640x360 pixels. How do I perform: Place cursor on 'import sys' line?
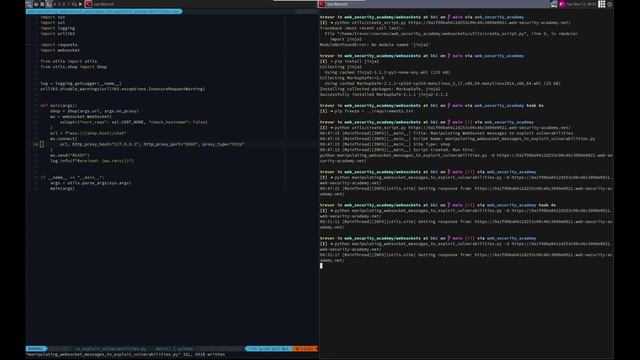point(53,17)
